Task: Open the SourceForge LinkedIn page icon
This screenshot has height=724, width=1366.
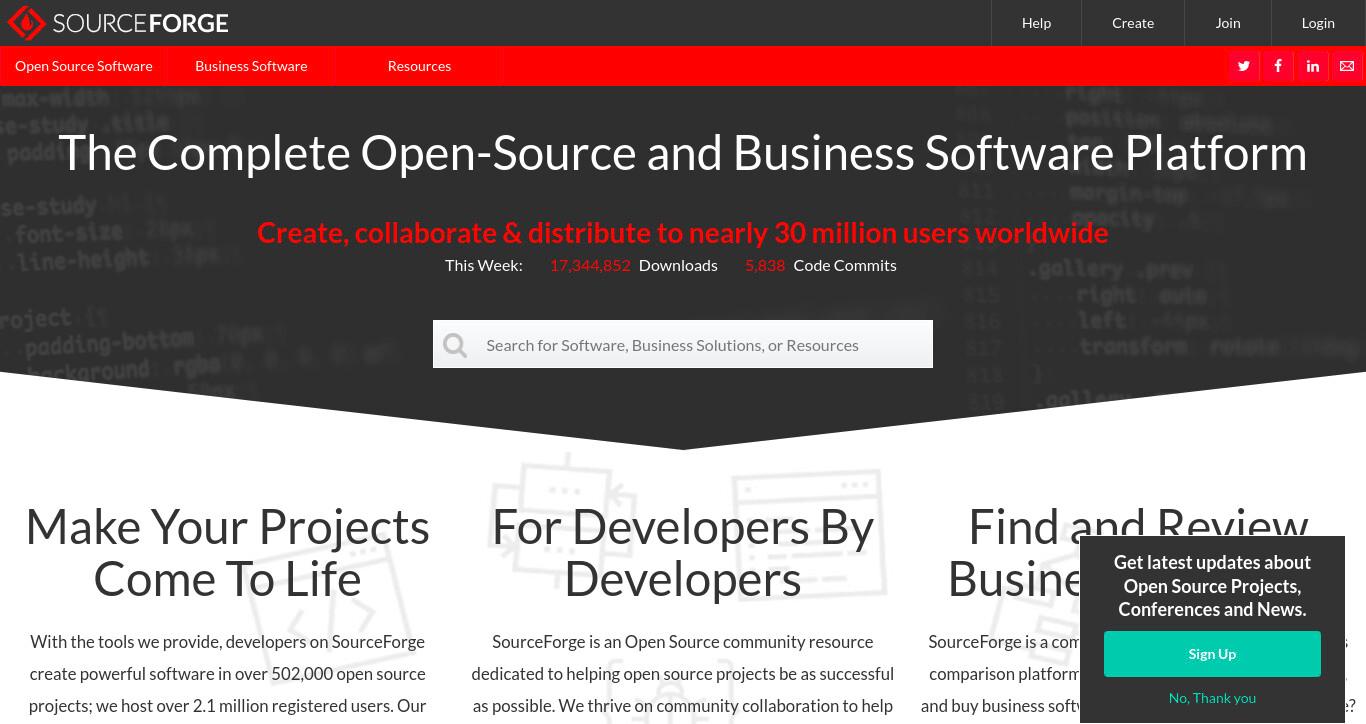Action: 1313,66
